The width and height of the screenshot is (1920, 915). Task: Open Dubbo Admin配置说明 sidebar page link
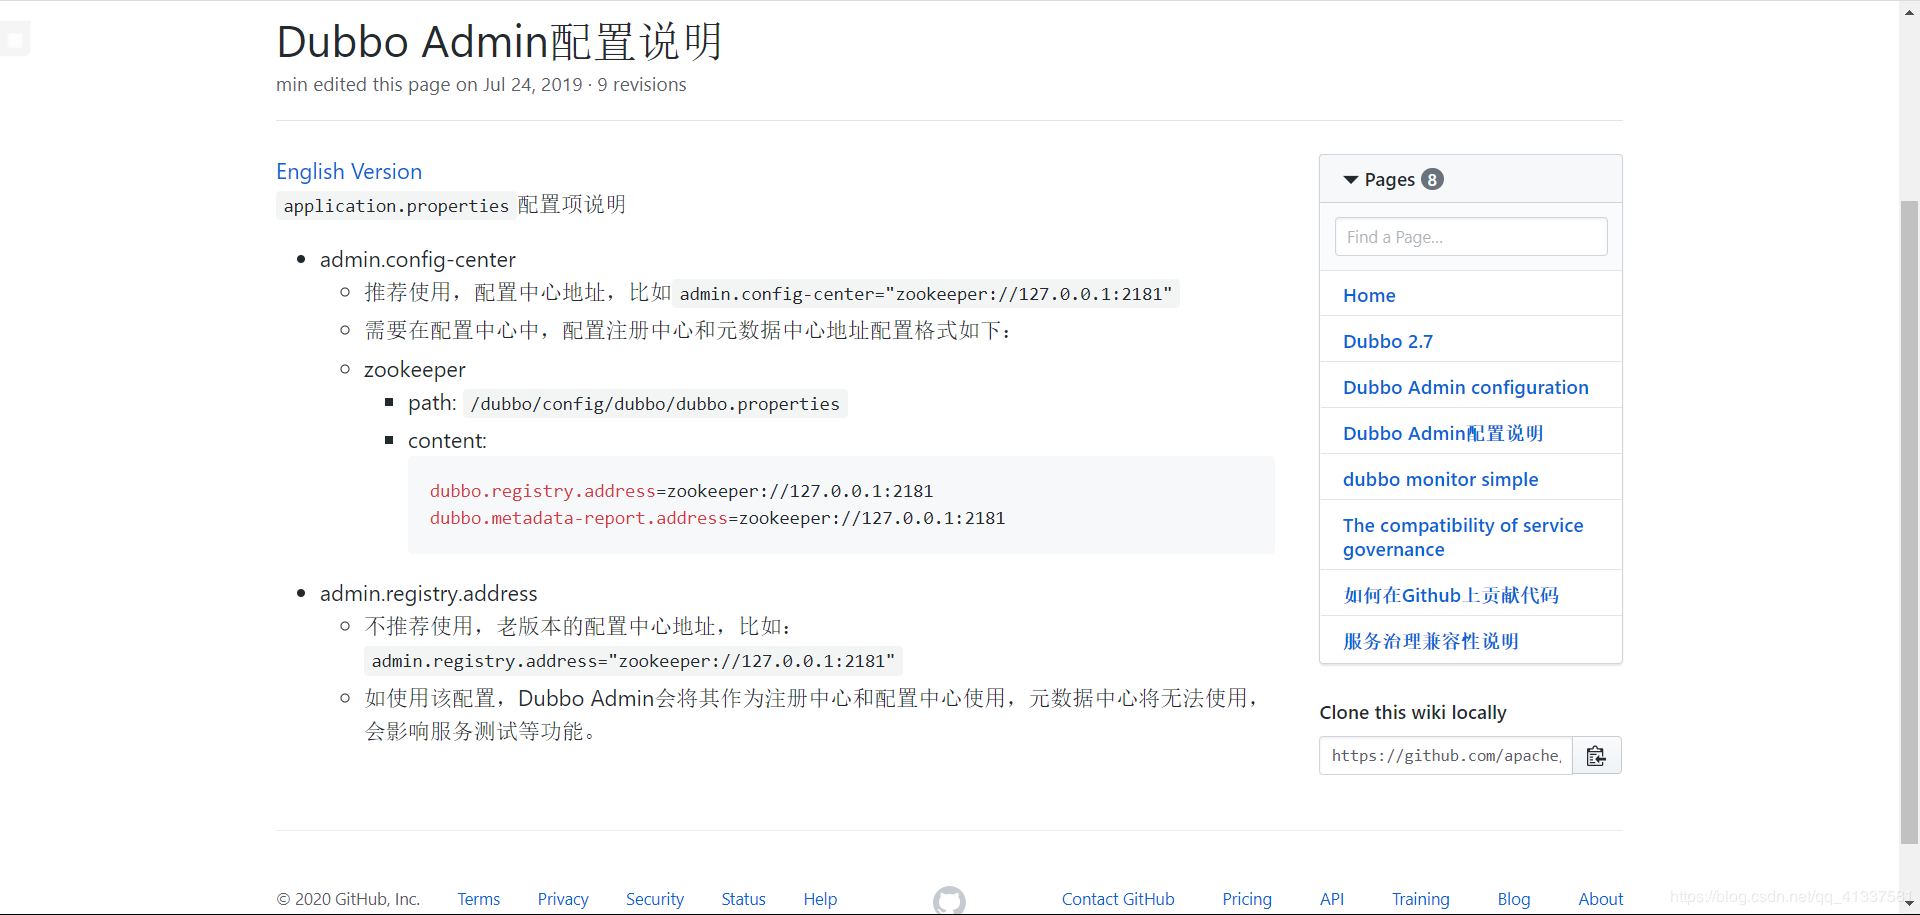click(x=1443, y=434)
